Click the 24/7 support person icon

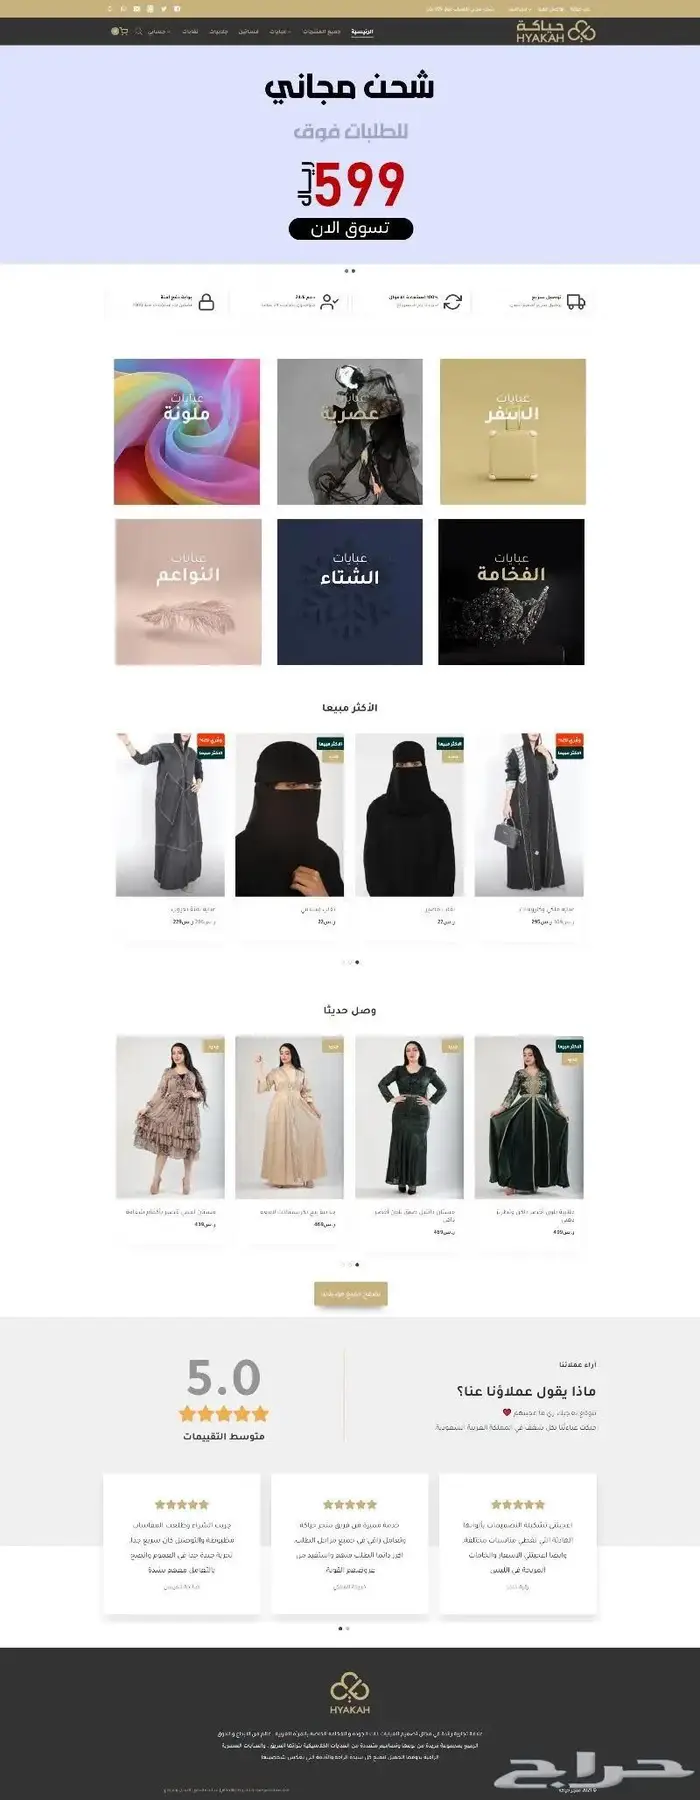(329, 302)
